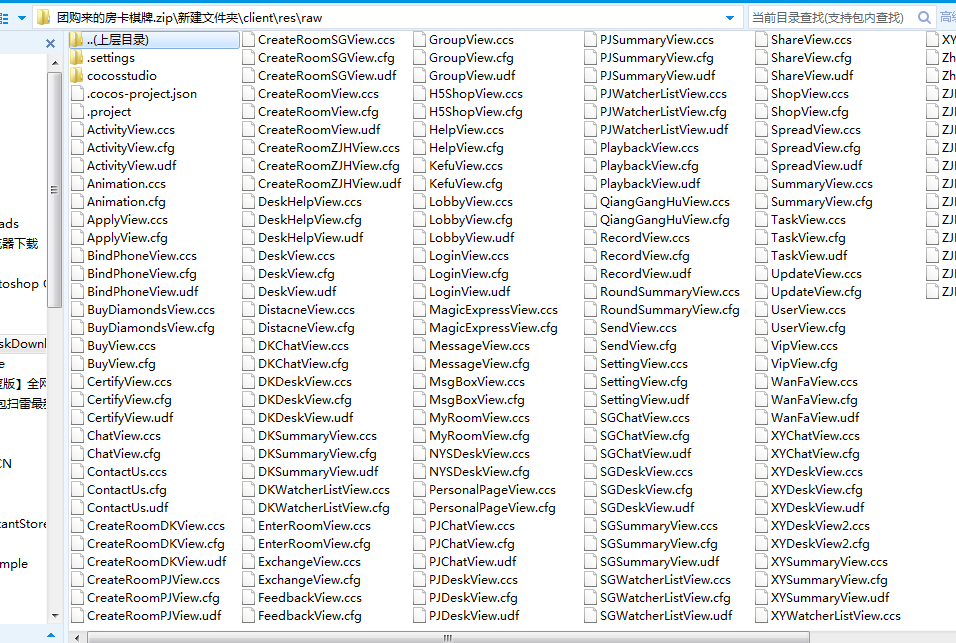Select the .cocos-project.json file icon
The width and height of the screenshot is (956, 643).
point(77,94)
